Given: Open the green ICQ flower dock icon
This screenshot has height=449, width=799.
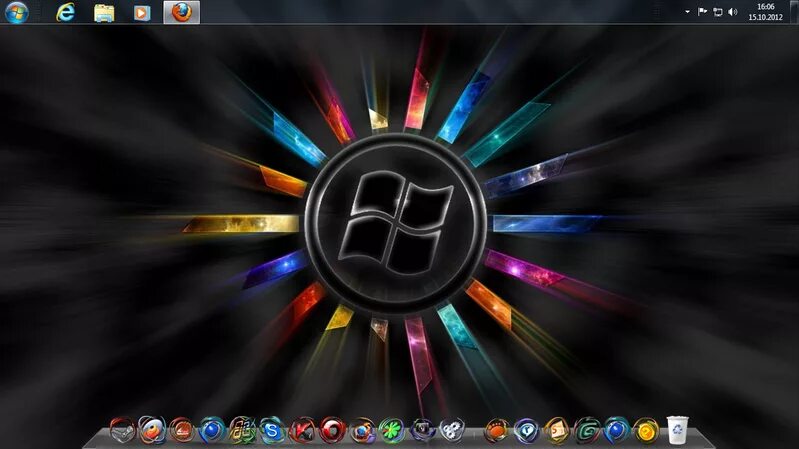Looking at the screenshot, I should [x=391, y=431].
